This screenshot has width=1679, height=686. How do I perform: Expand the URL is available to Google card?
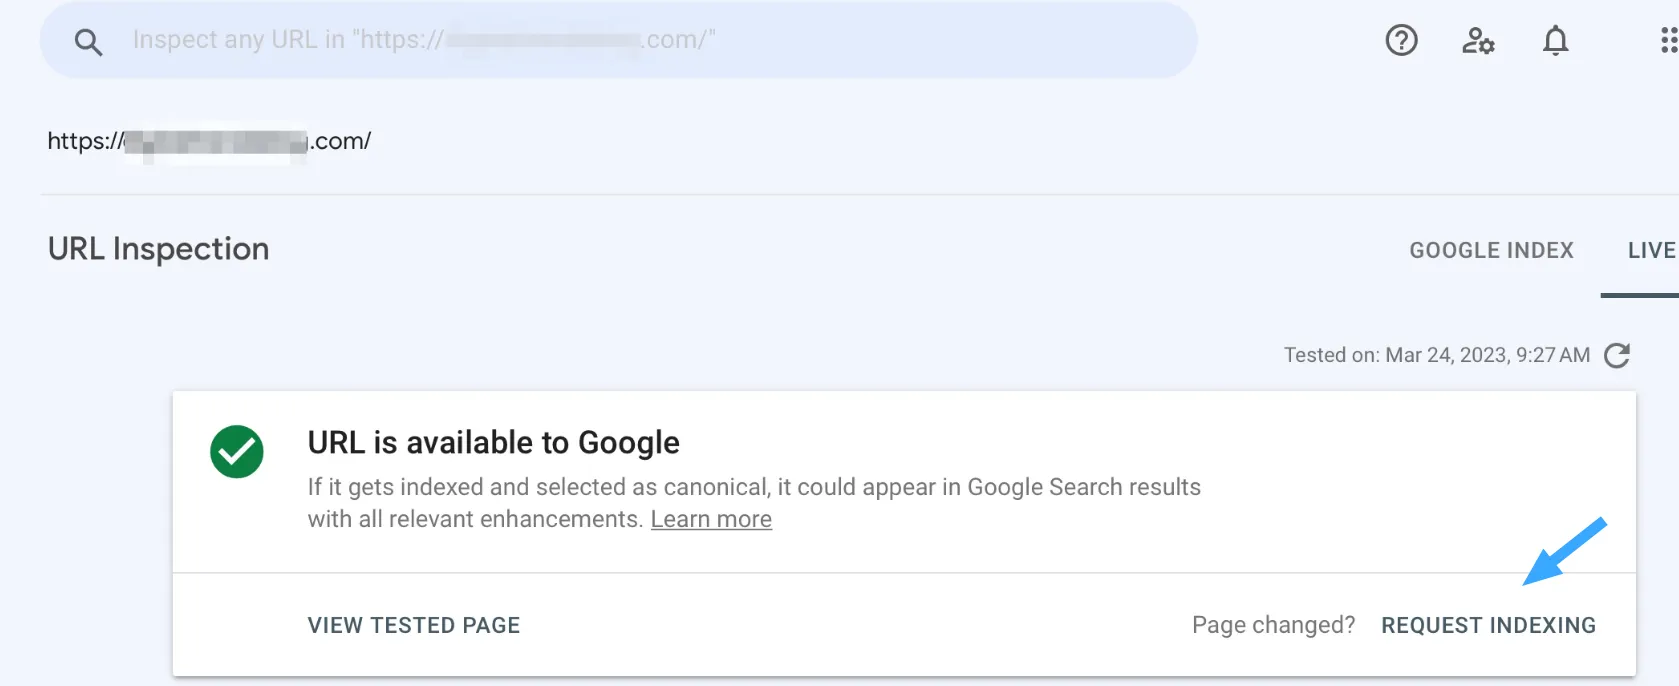[493, 442]
